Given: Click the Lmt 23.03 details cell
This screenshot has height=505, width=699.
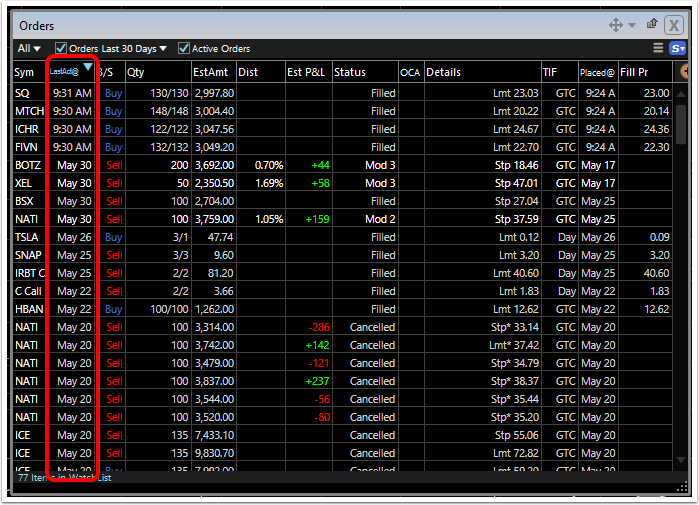Looking at the screenshot, I should coord(515,93).
